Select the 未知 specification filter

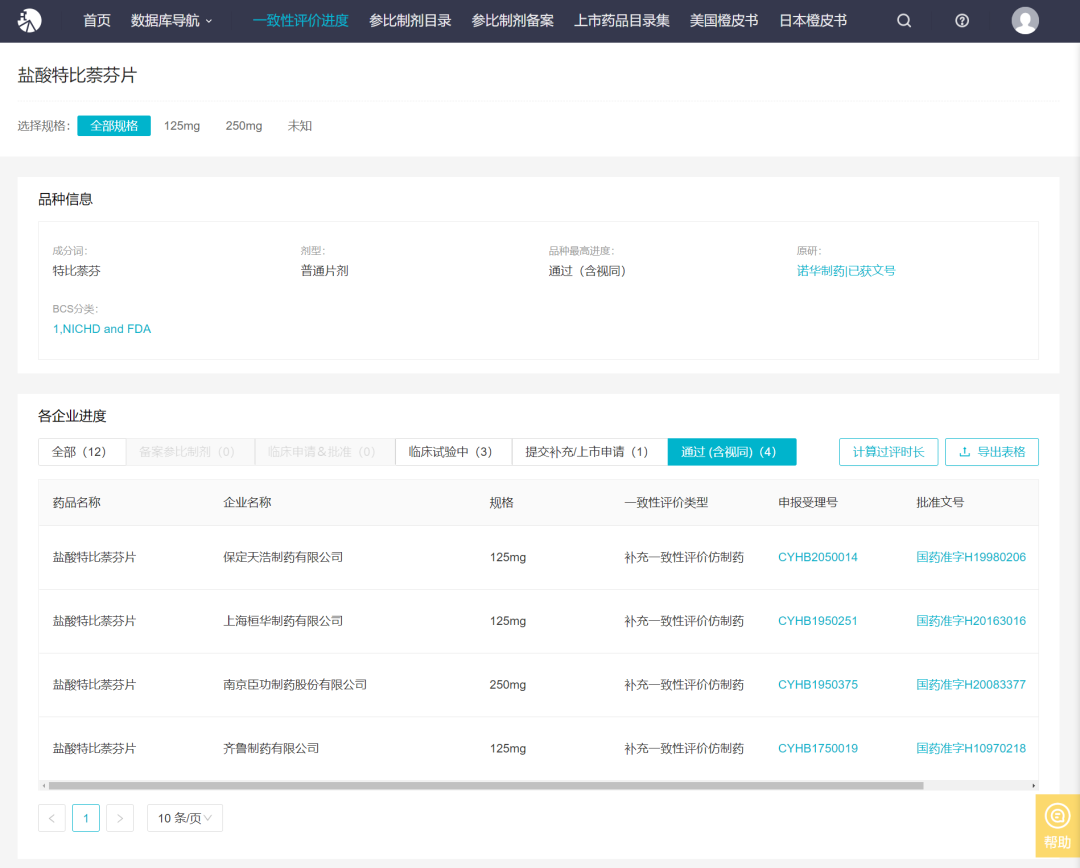pos(300,125)
